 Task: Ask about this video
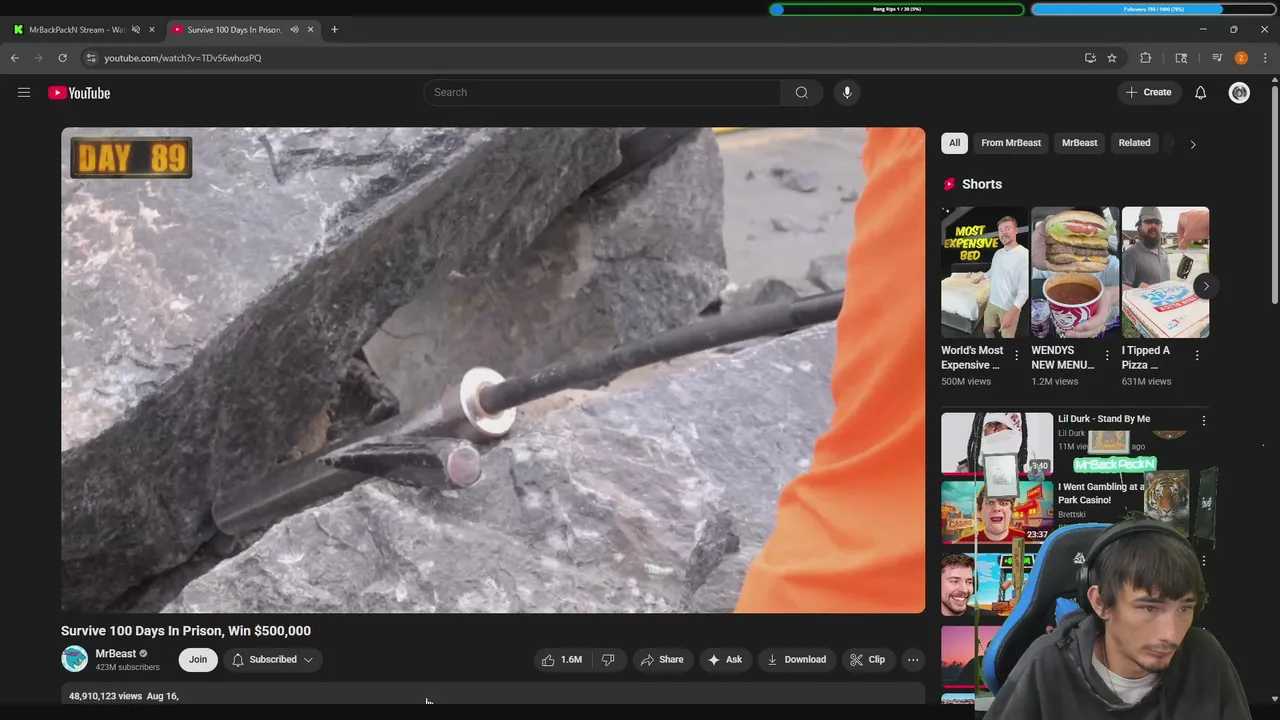[725, 659]
